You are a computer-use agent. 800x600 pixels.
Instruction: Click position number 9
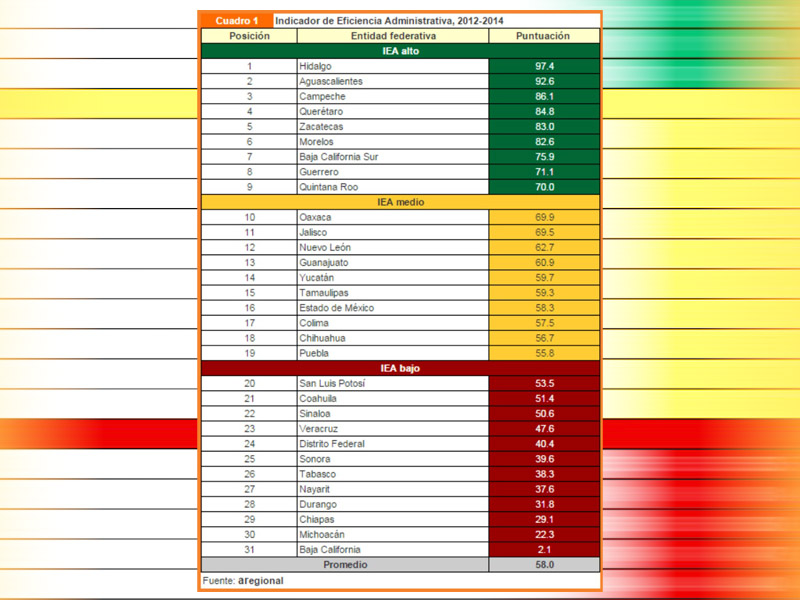(249, 187)
